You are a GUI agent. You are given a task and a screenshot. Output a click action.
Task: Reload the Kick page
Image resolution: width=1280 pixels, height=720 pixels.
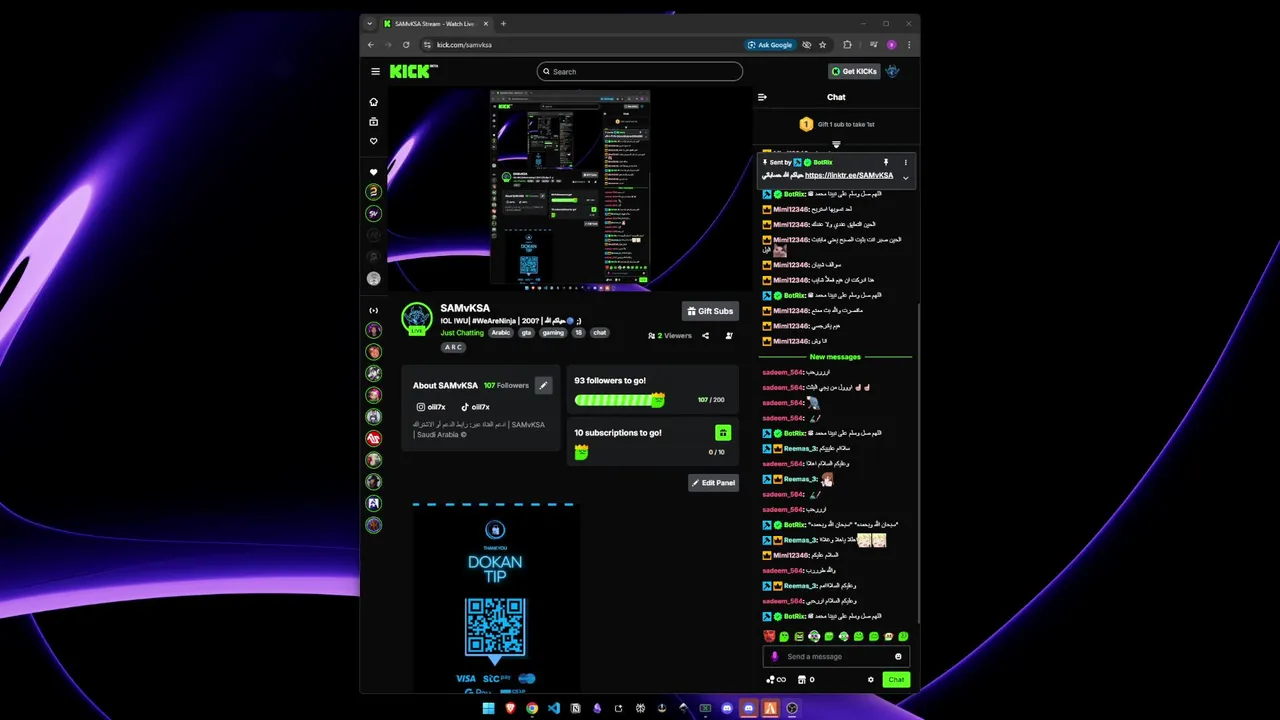(406, 45)
